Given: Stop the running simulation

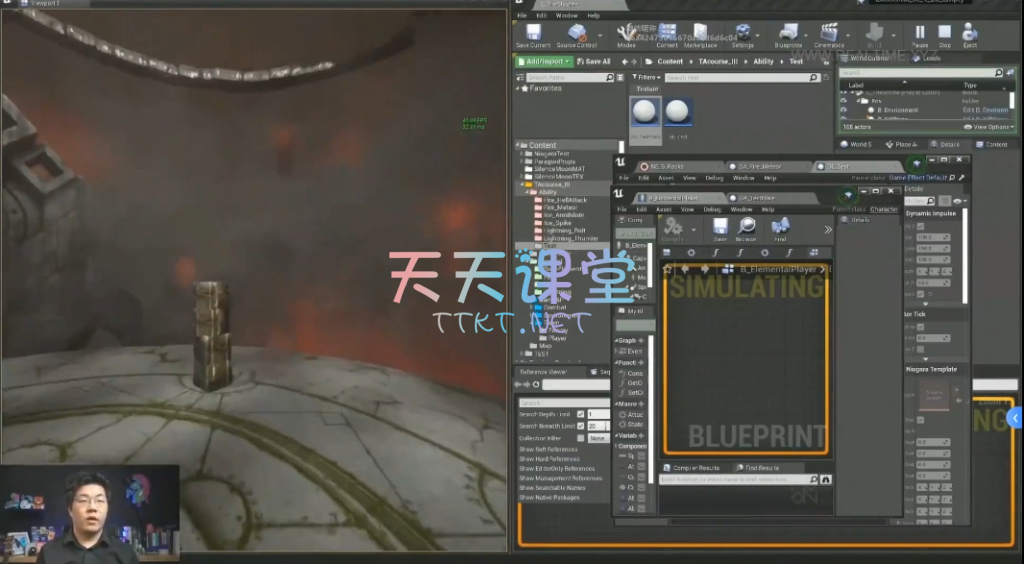Looking at the screenshot, I should (x=944, y=35).
